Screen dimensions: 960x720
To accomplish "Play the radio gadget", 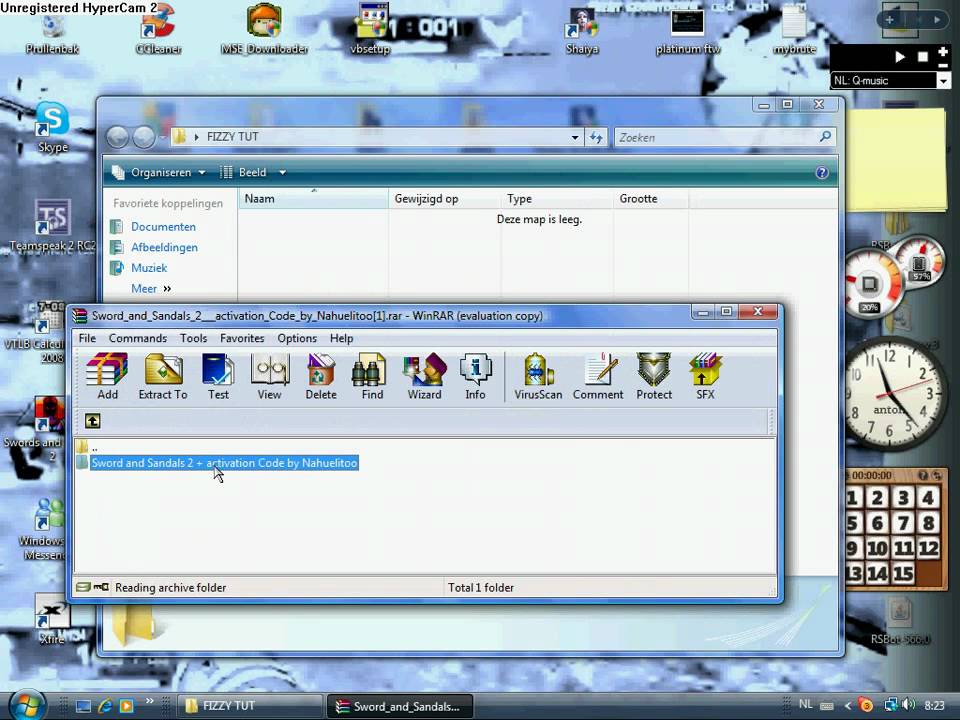I will [899, 57].
